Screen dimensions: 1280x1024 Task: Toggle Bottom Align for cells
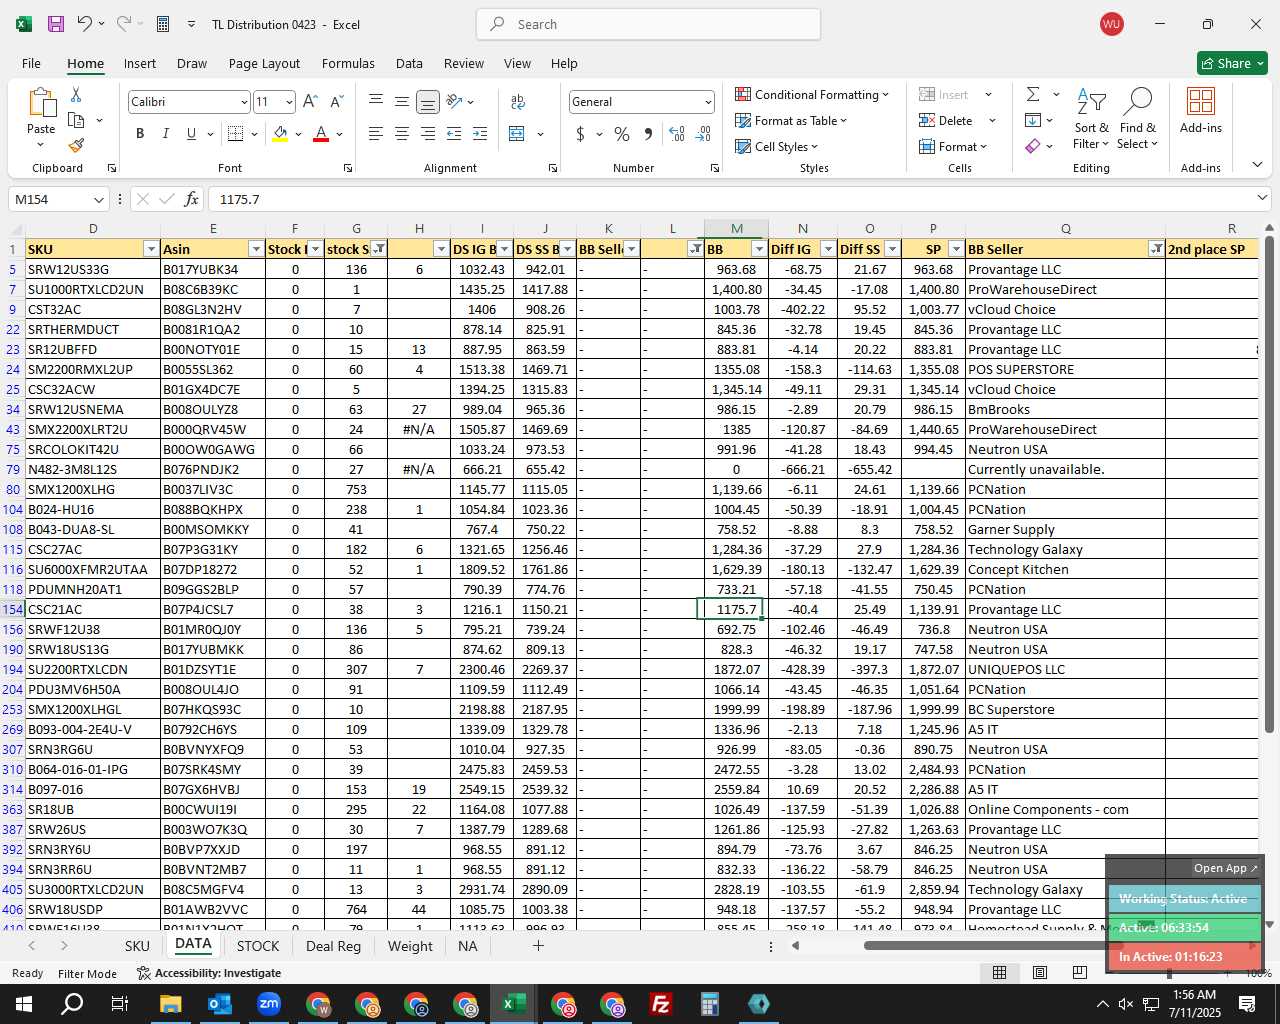tap(427, 102)
